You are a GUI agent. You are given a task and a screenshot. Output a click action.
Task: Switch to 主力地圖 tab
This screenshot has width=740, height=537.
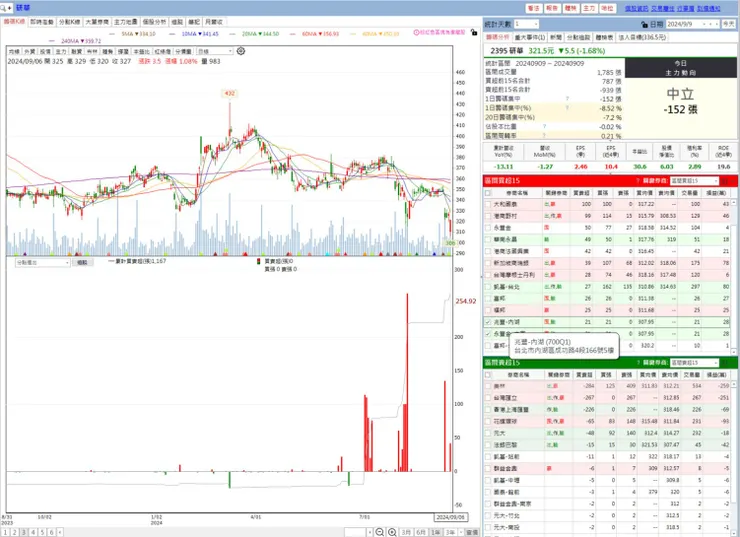pos(126,22)
